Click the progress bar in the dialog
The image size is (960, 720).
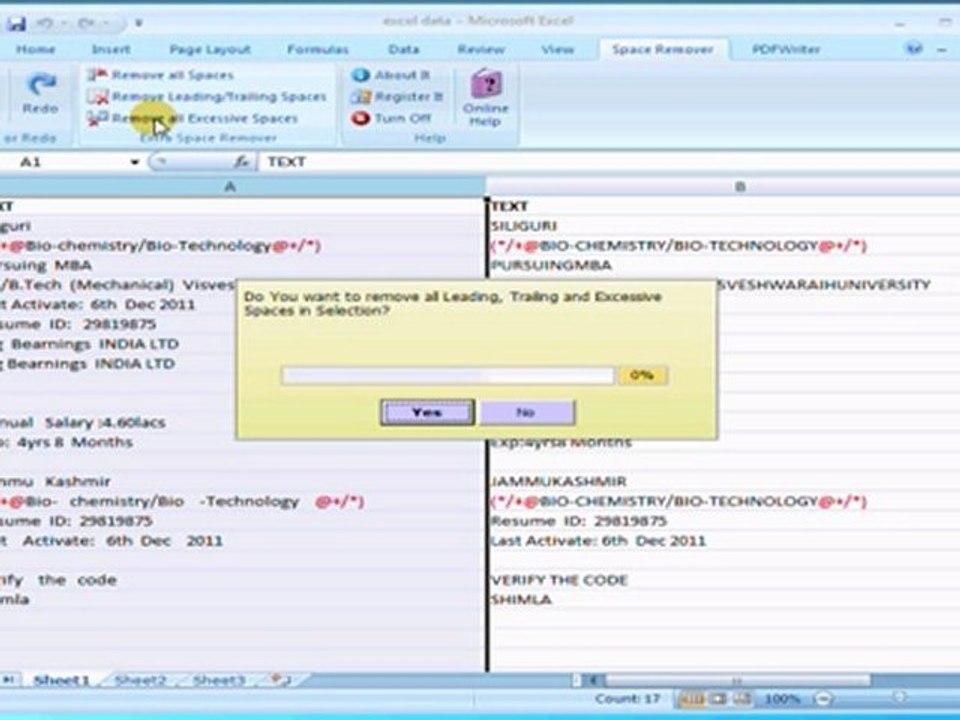click(448, 375)
